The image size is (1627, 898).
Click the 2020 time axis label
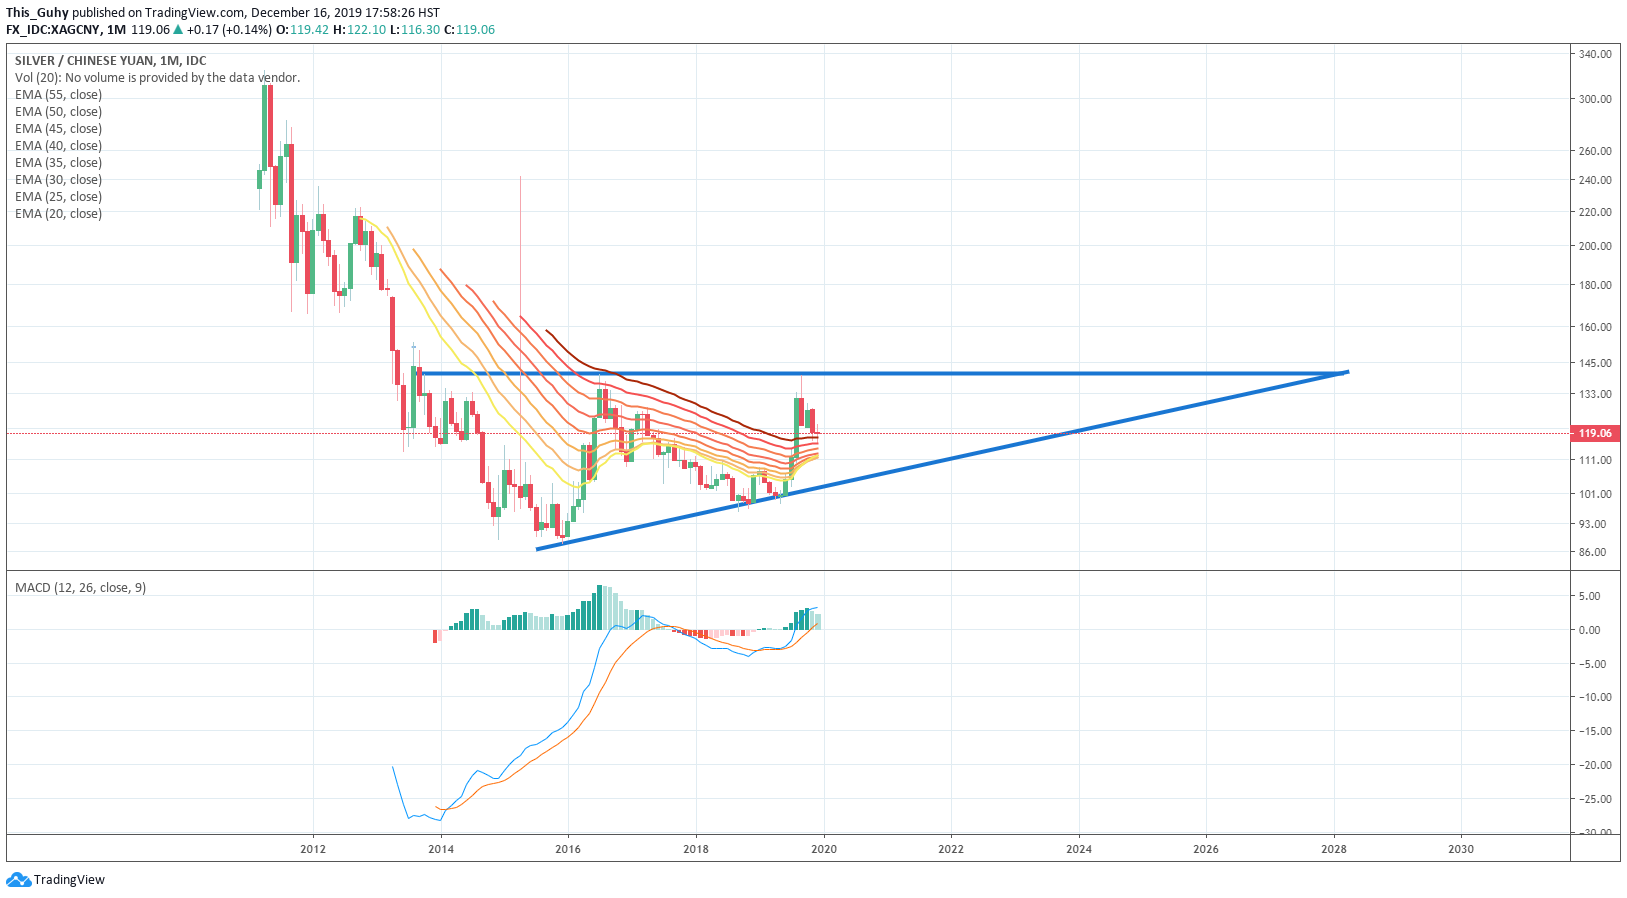pyautogui.click(x=824, y=849)
